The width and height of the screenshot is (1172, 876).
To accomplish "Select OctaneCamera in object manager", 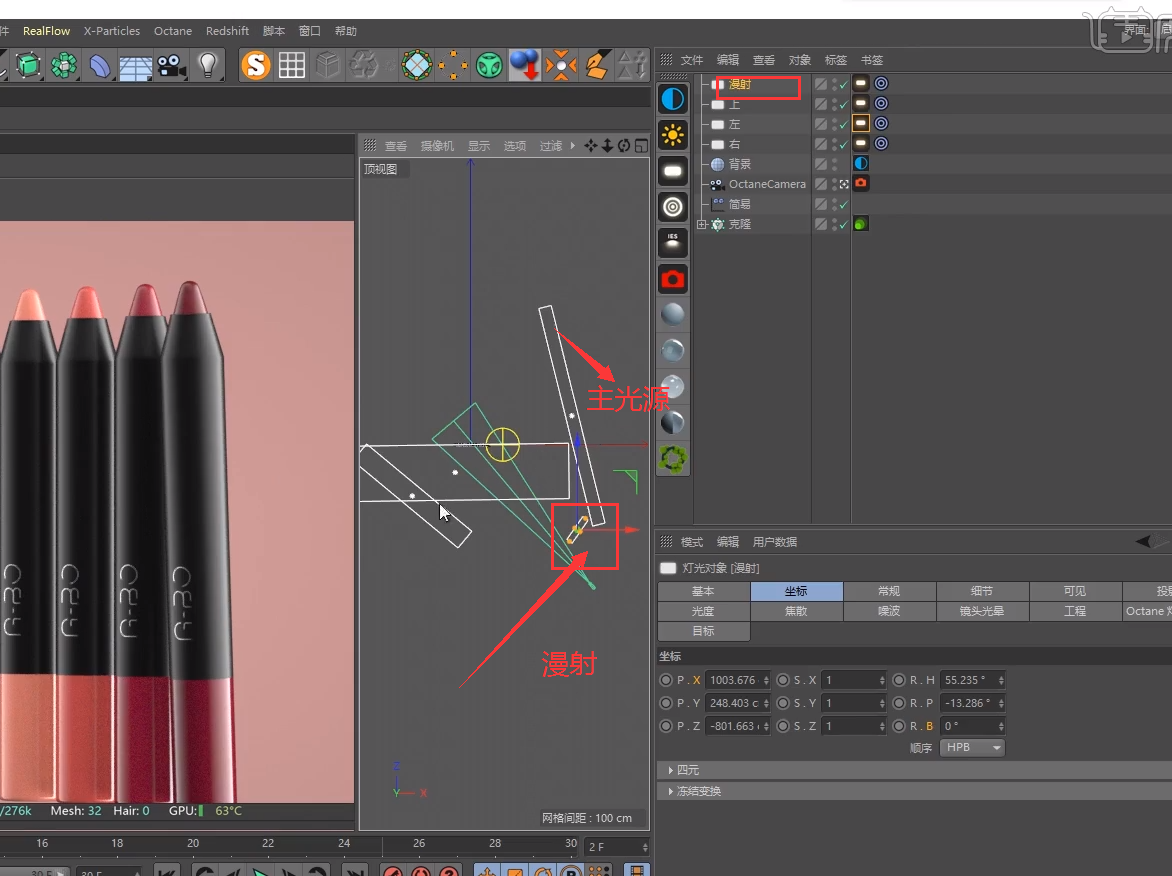I will 766,184.
